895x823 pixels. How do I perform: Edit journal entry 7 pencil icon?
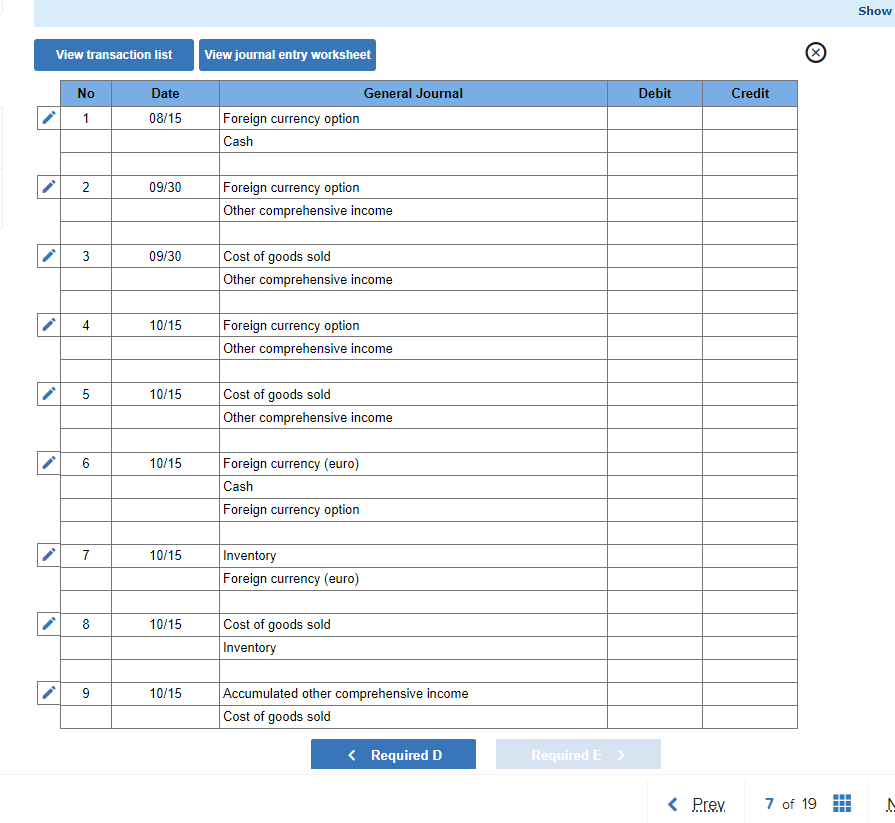tap(49, 555)
